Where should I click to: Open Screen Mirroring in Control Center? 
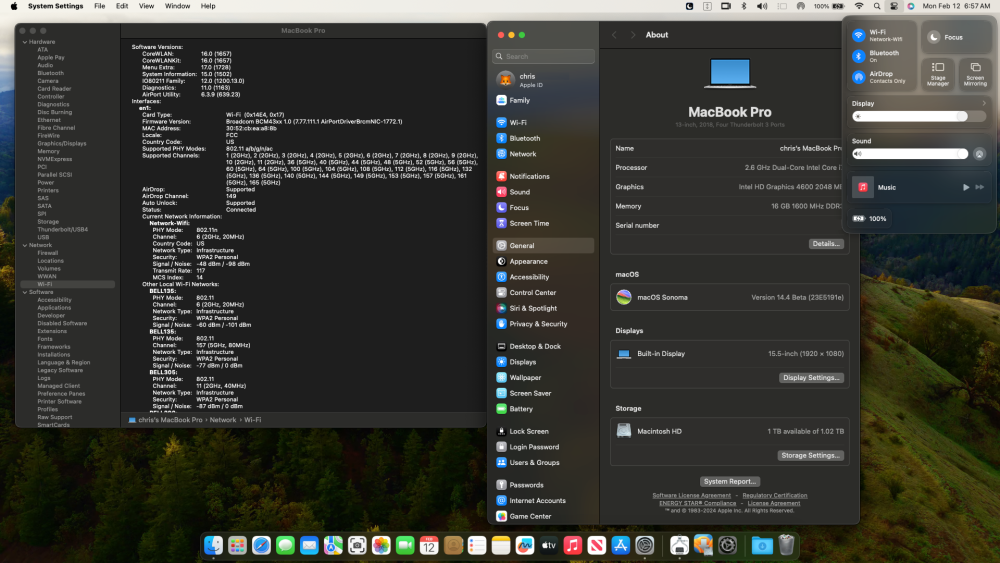pyautogui.click(x=974, y=74)
